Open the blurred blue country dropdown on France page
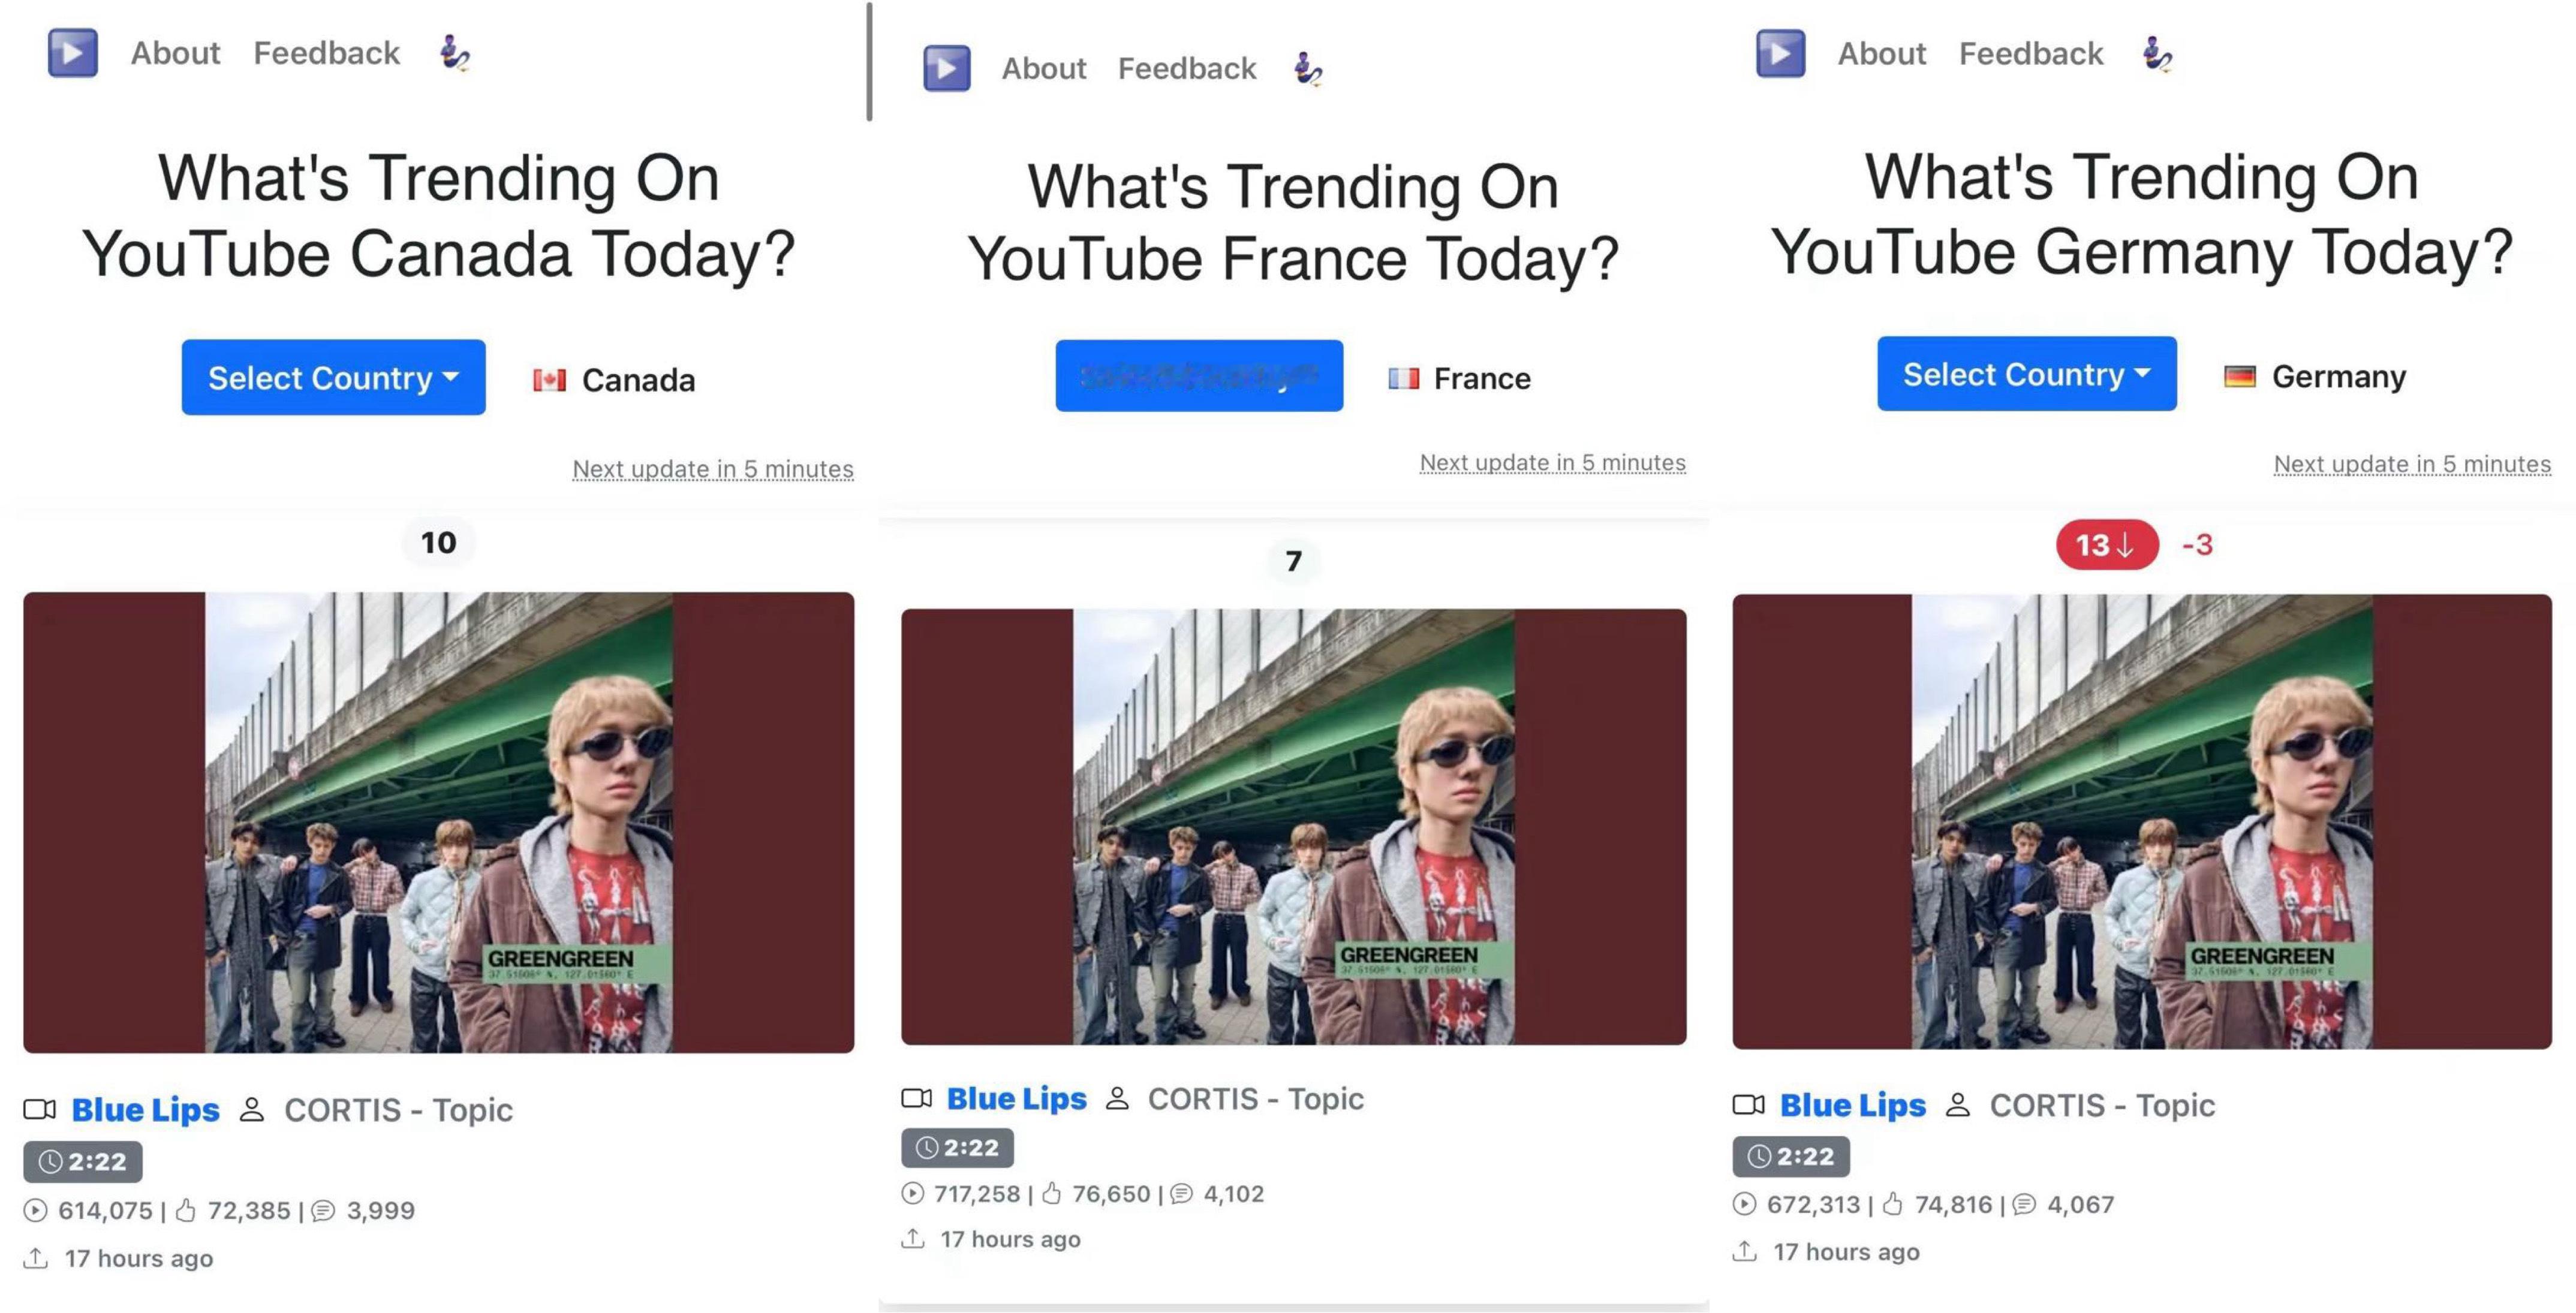Viewport: 2576px width, 1313px height. (x=1199, y=376)
